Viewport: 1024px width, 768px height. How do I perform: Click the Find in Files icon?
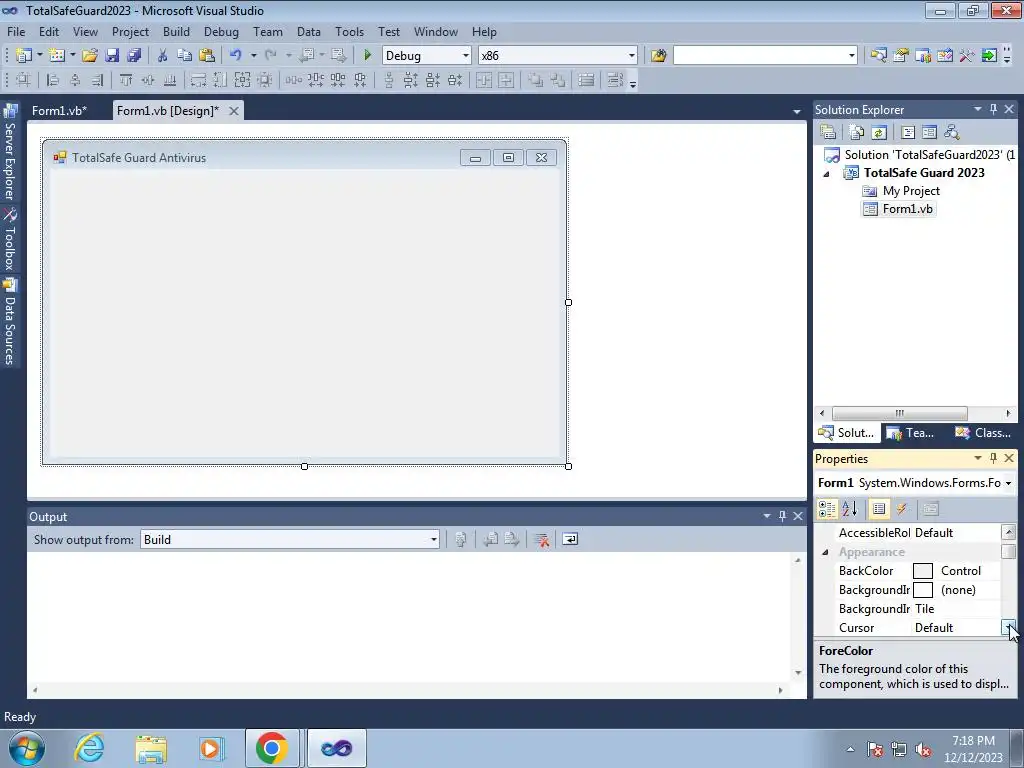pyautogui.click(x=658, y=56)
